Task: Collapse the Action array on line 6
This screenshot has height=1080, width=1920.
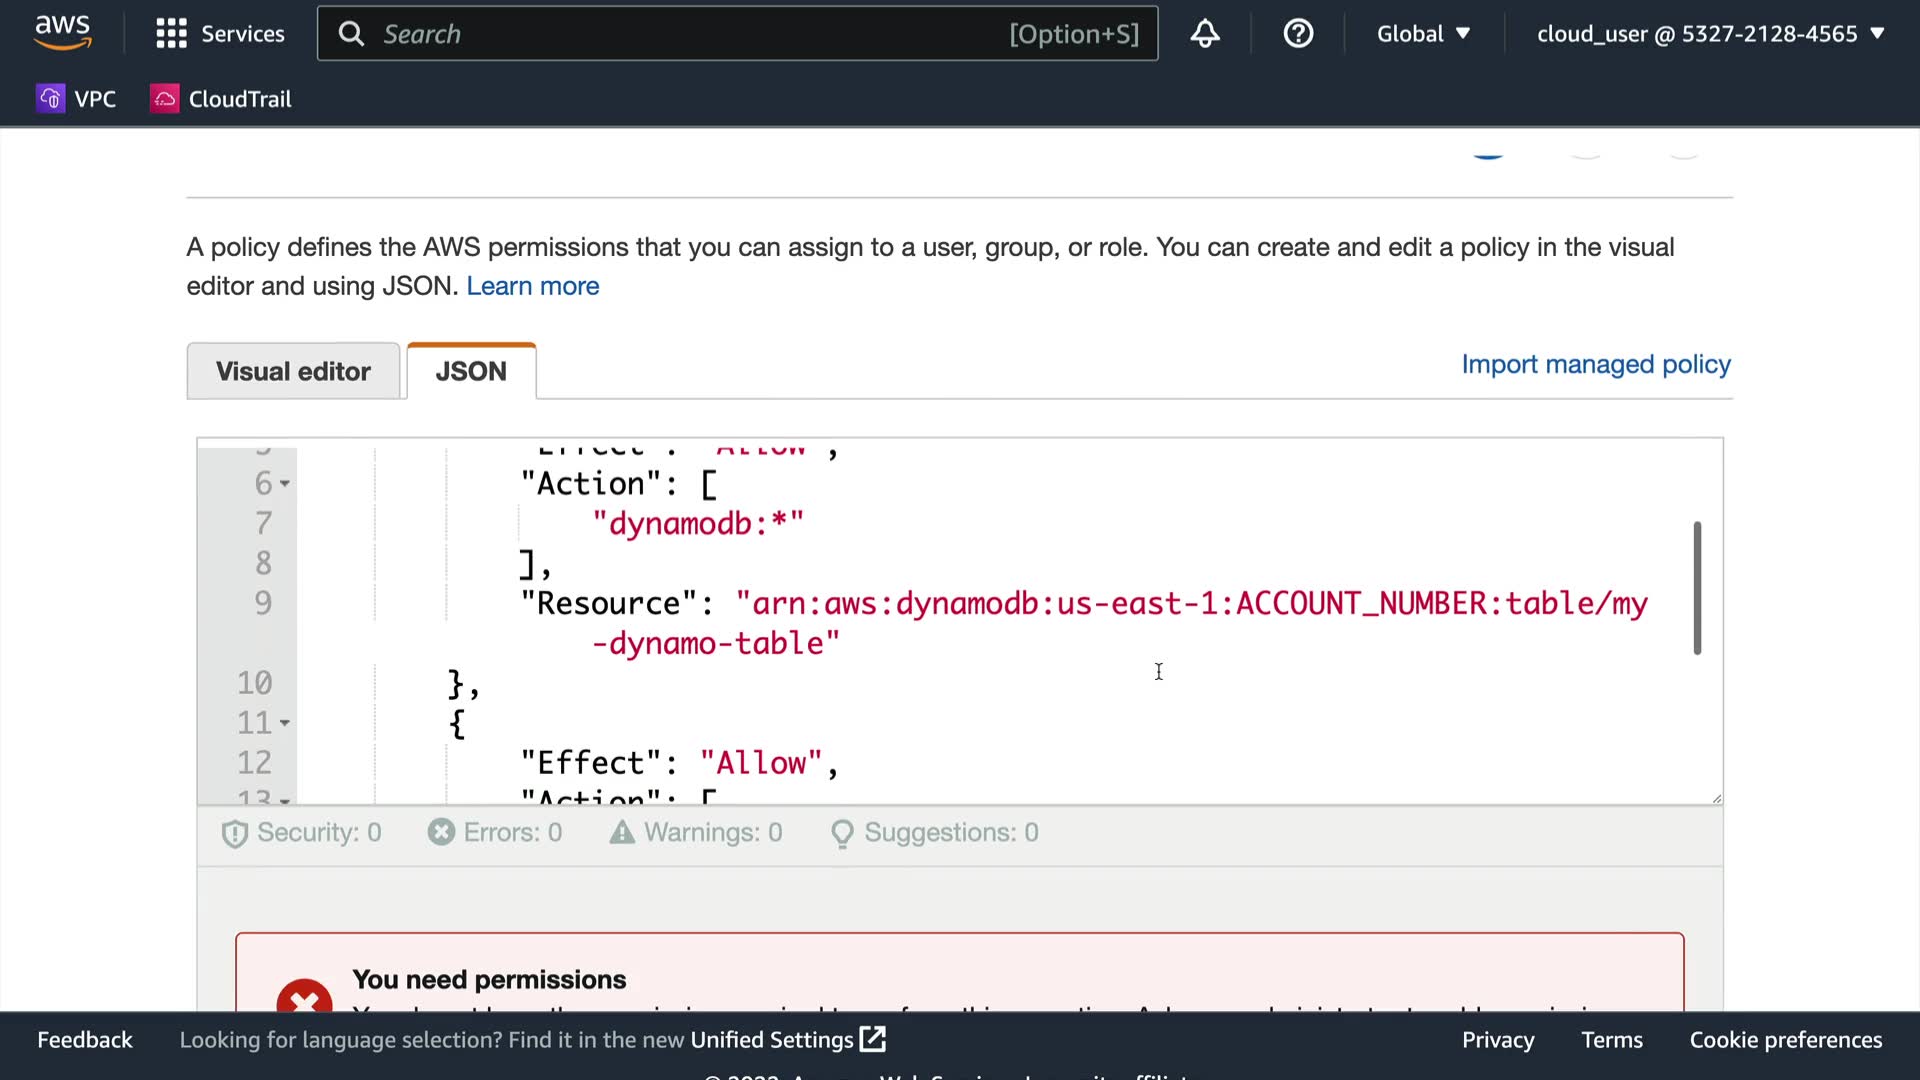Action: pyautogui.click(x=285, y=484)
